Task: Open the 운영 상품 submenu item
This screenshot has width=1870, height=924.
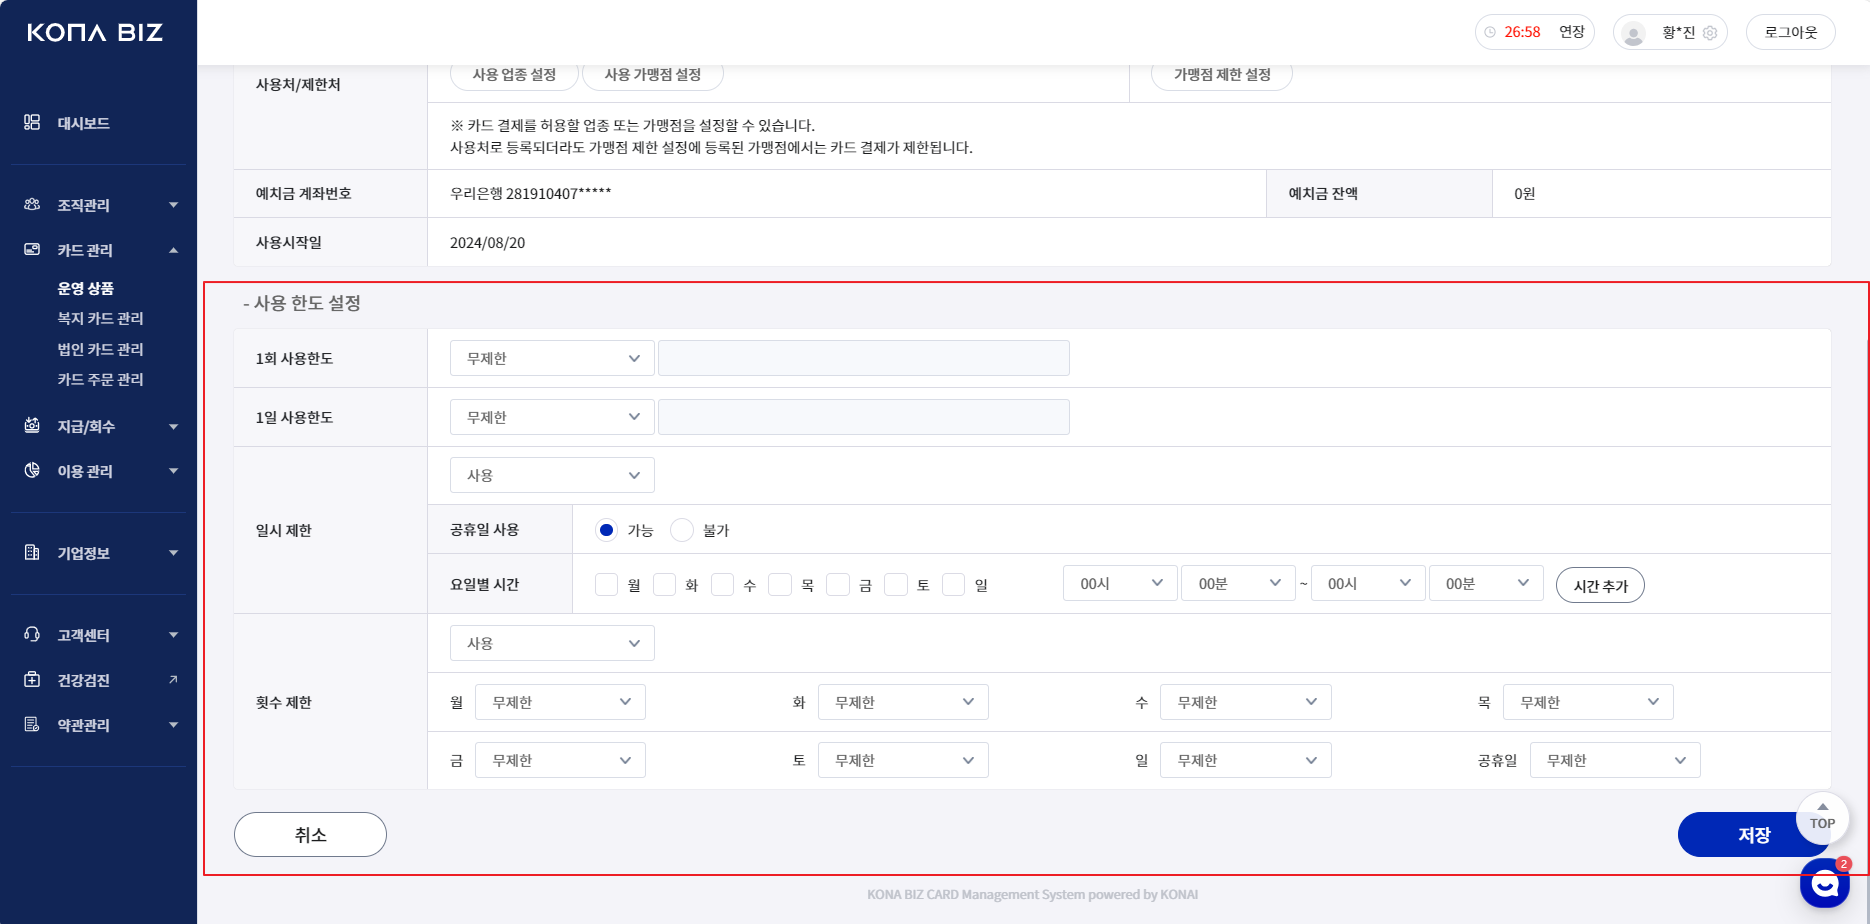Action: coord(86,288)
